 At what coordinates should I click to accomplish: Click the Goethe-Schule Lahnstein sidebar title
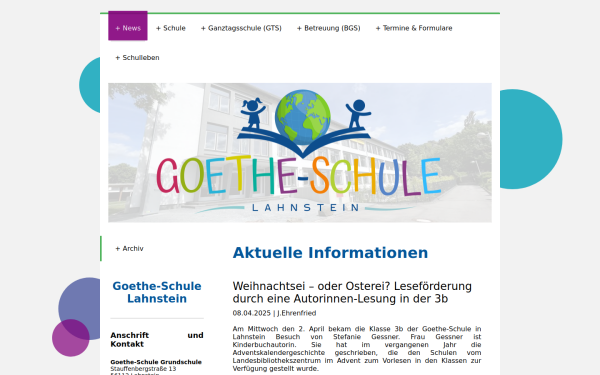click(x=157, y=292)
